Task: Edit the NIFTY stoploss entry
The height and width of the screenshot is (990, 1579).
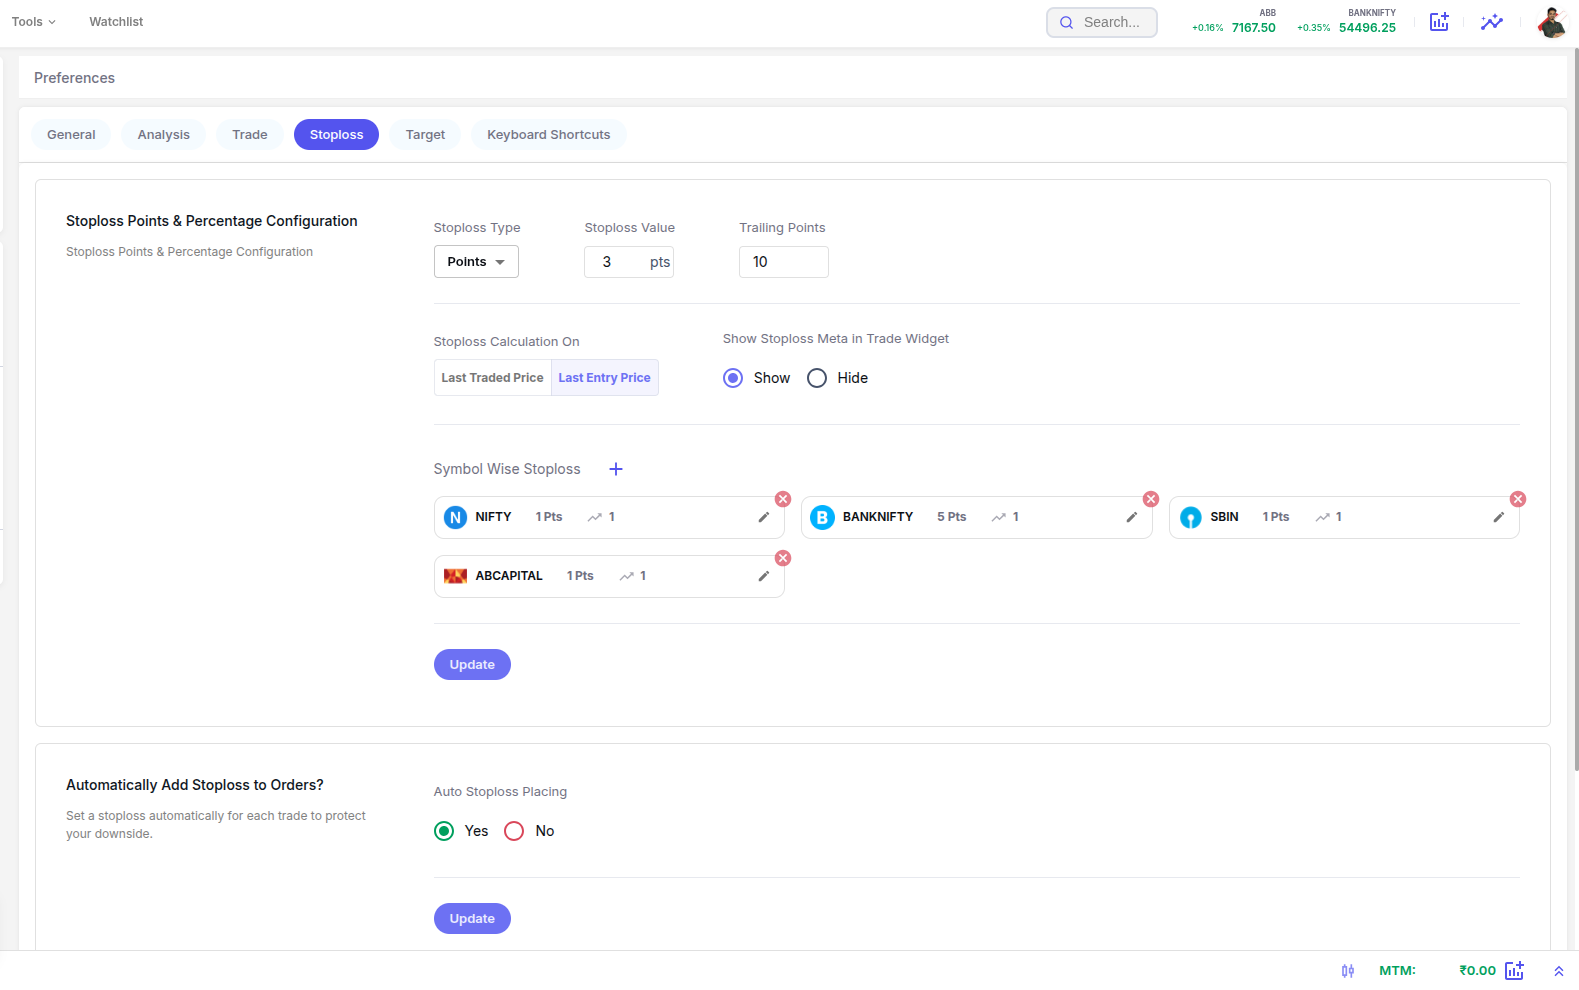Action: pos(764,517)
